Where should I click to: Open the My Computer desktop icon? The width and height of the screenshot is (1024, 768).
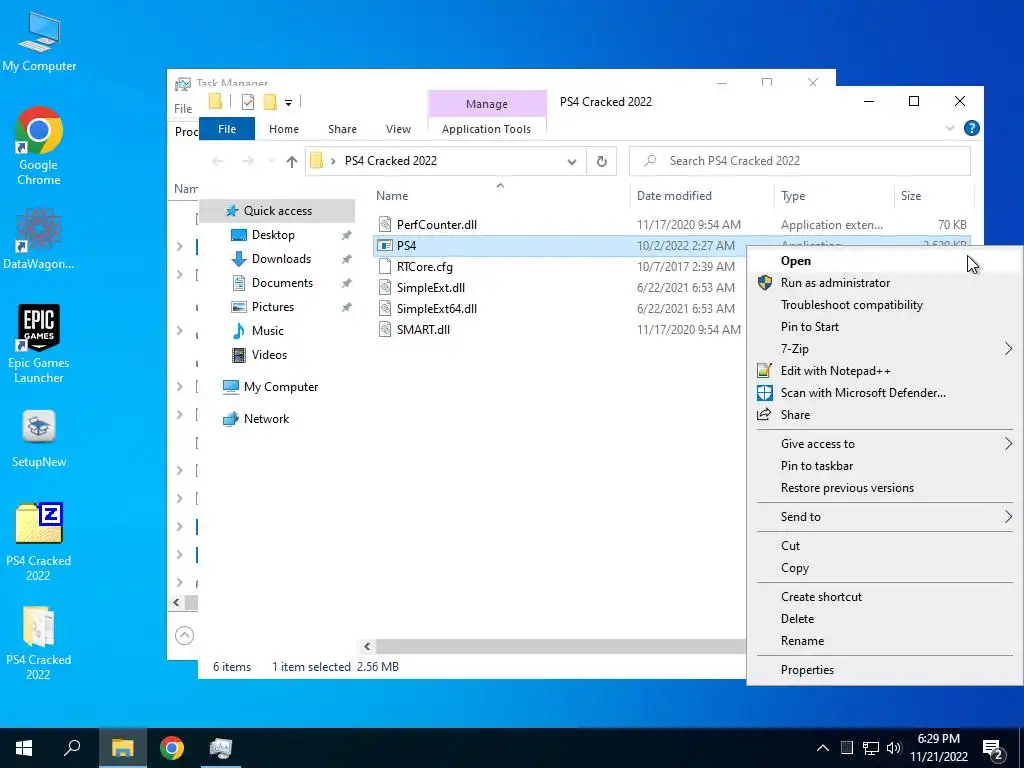[39, 42]
